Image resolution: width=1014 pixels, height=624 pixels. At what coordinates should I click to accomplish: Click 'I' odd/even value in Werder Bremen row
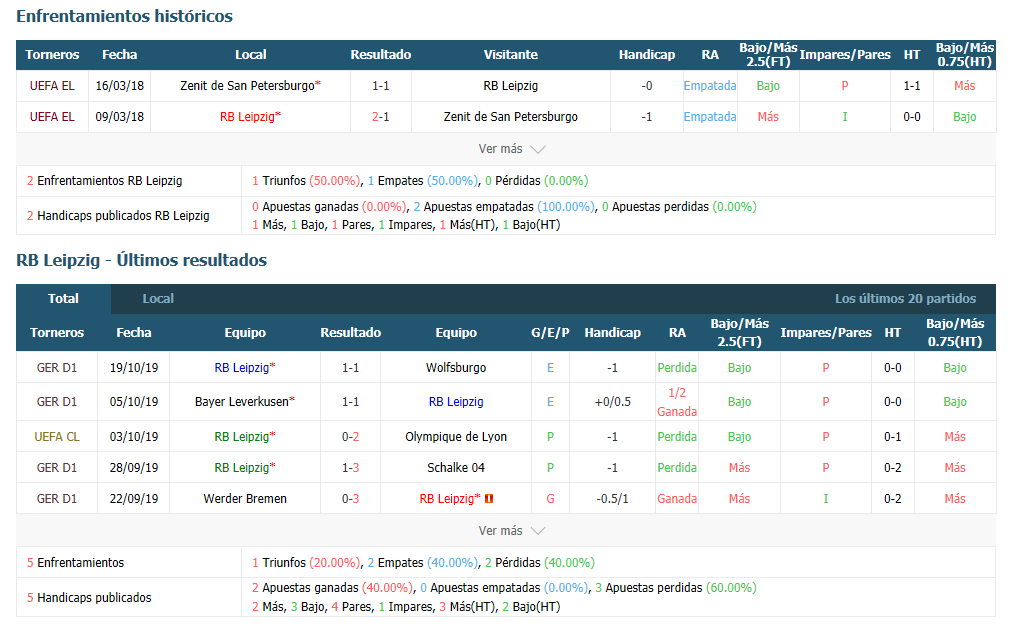tap(826, 499)
